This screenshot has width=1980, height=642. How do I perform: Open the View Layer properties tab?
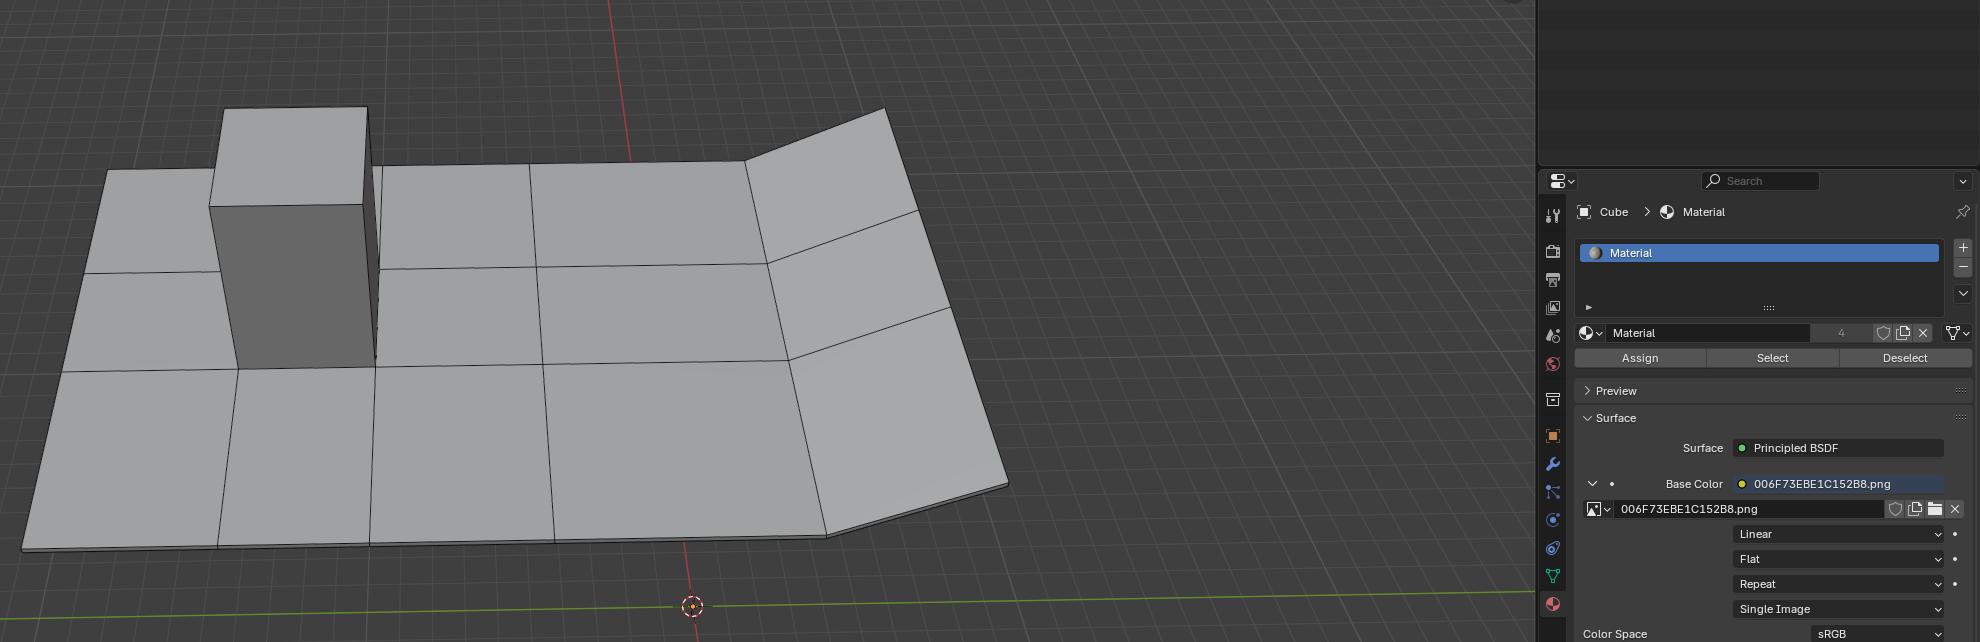1552,308
